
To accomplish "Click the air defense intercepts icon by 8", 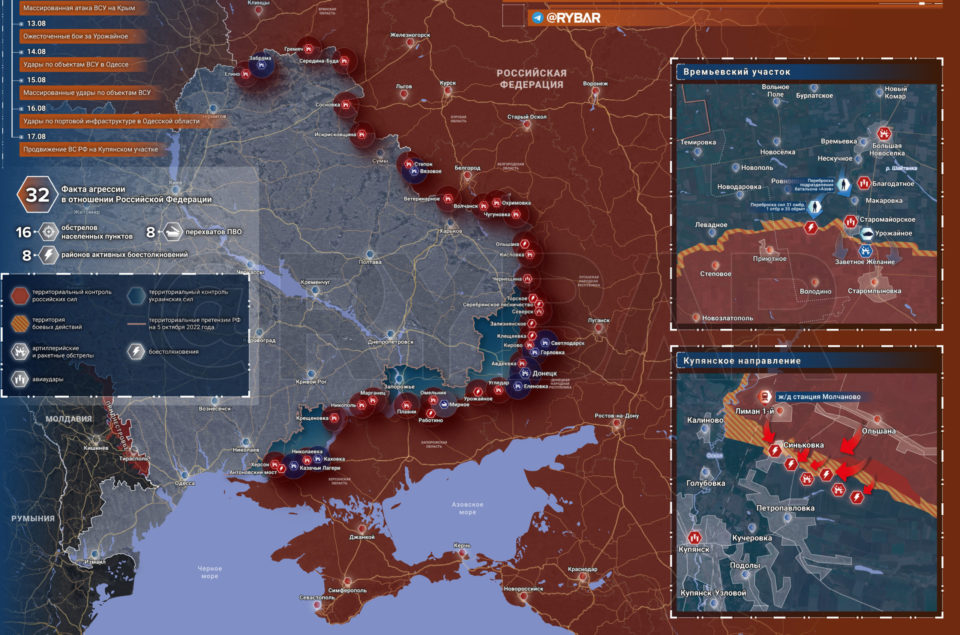I will coord(172,231).
